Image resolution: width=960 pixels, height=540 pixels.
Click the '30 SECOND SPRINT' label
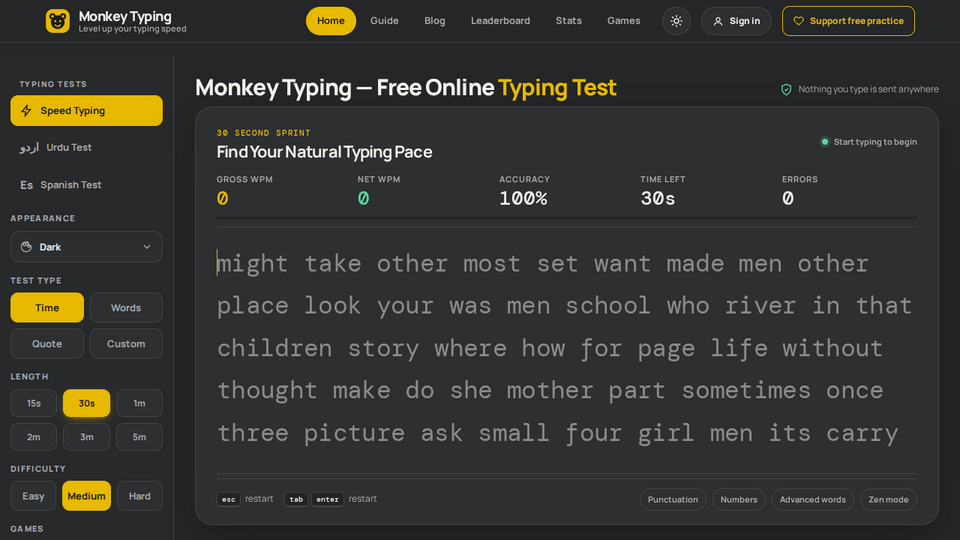point(263,133)
